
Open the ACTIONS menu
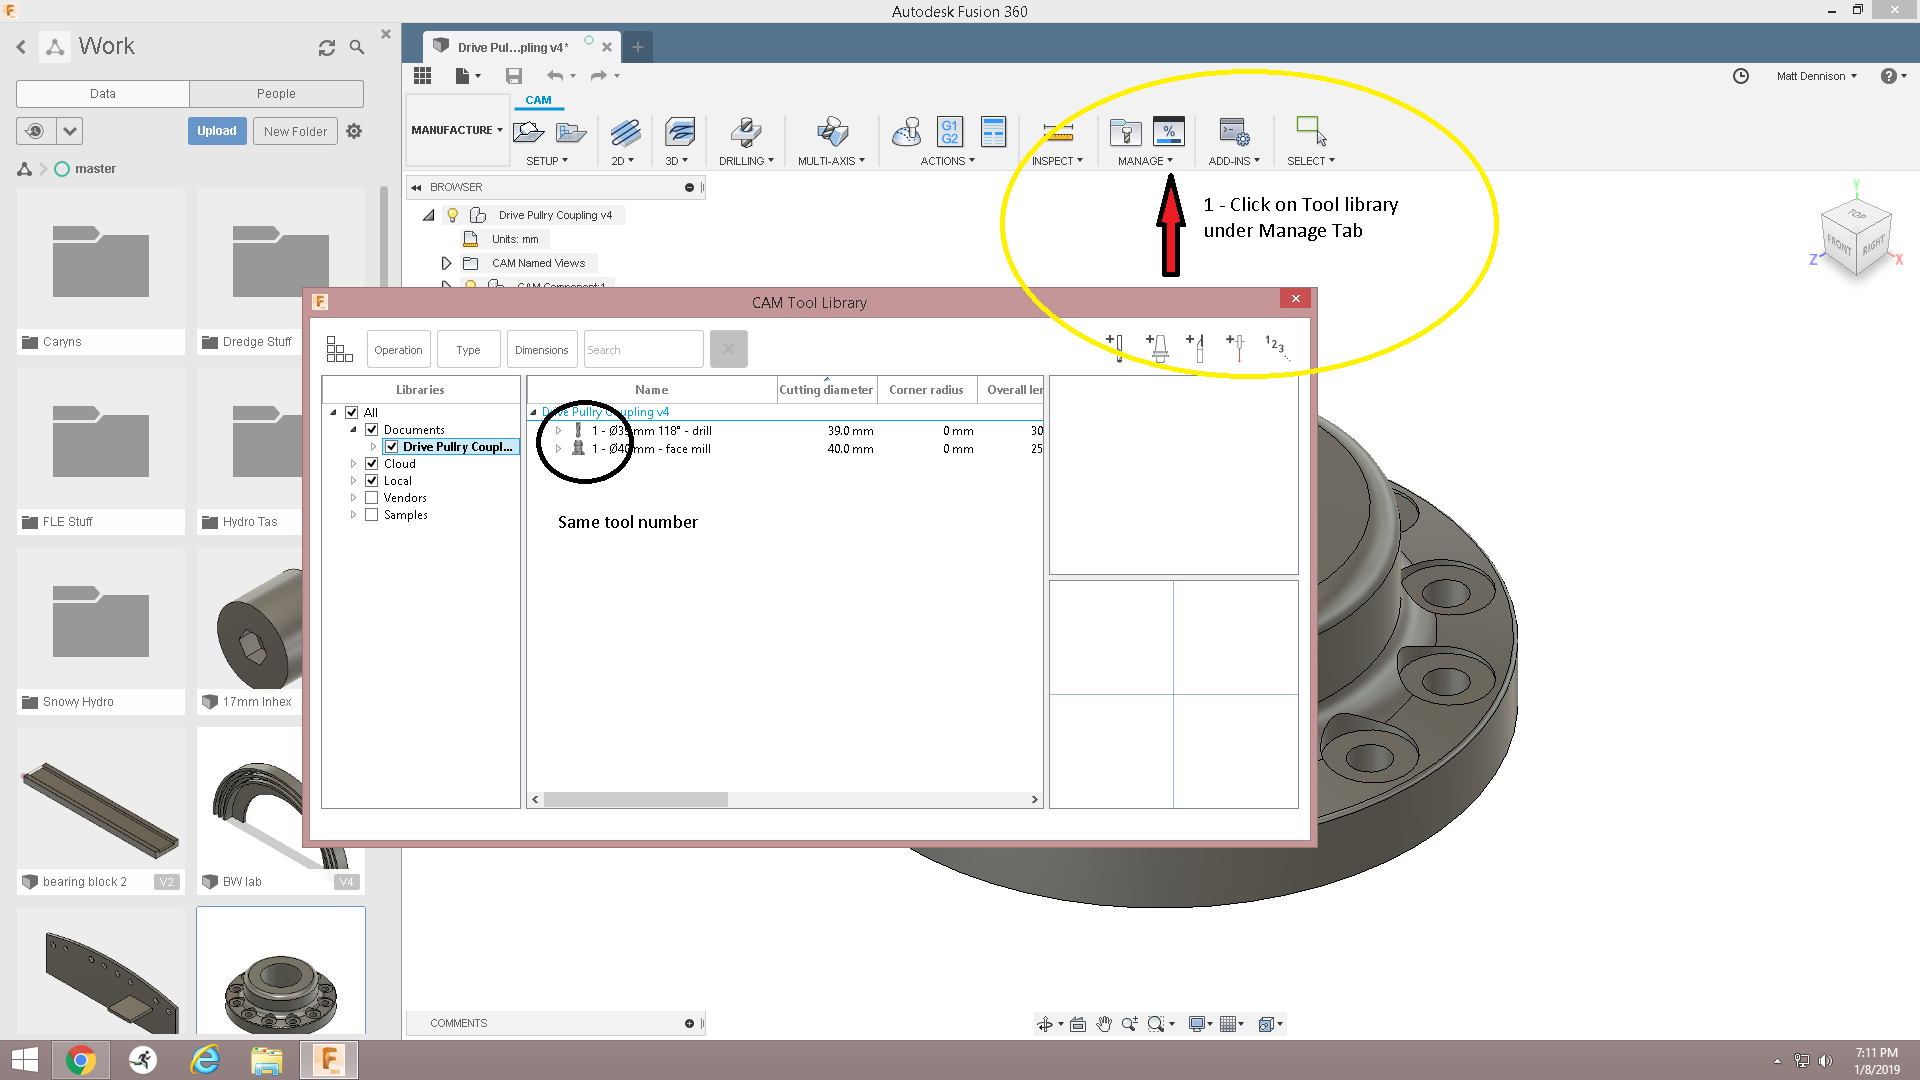click(947, 161)
